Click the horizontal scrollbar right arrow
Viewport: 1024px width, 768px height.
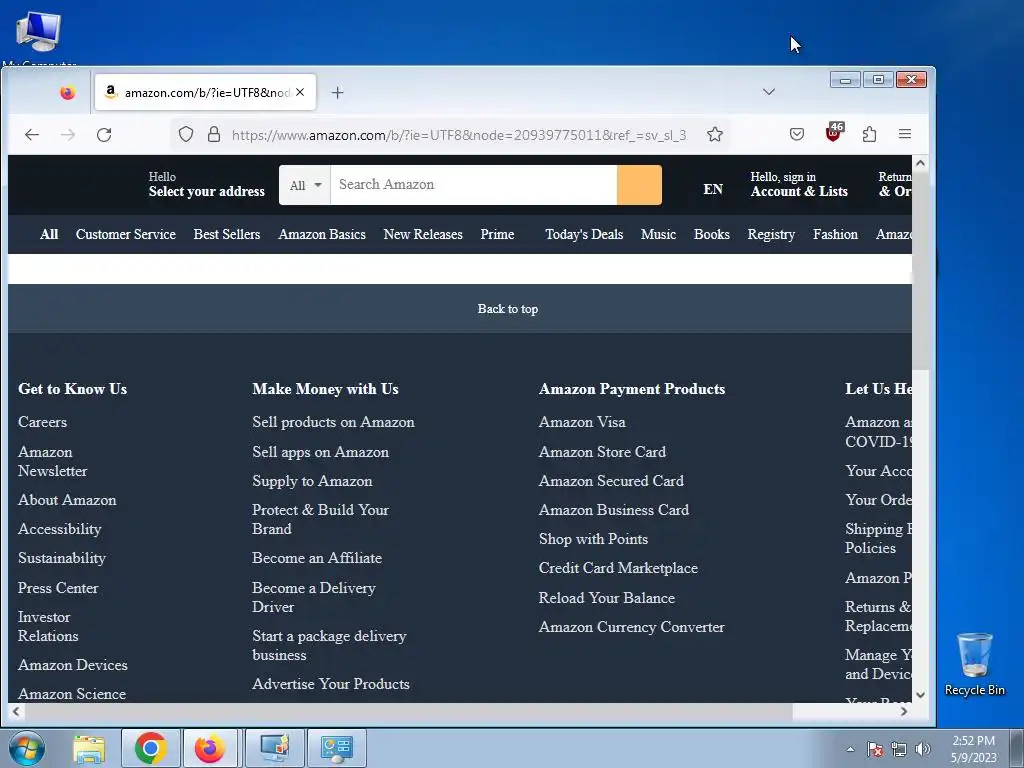[x=904, y=711]
